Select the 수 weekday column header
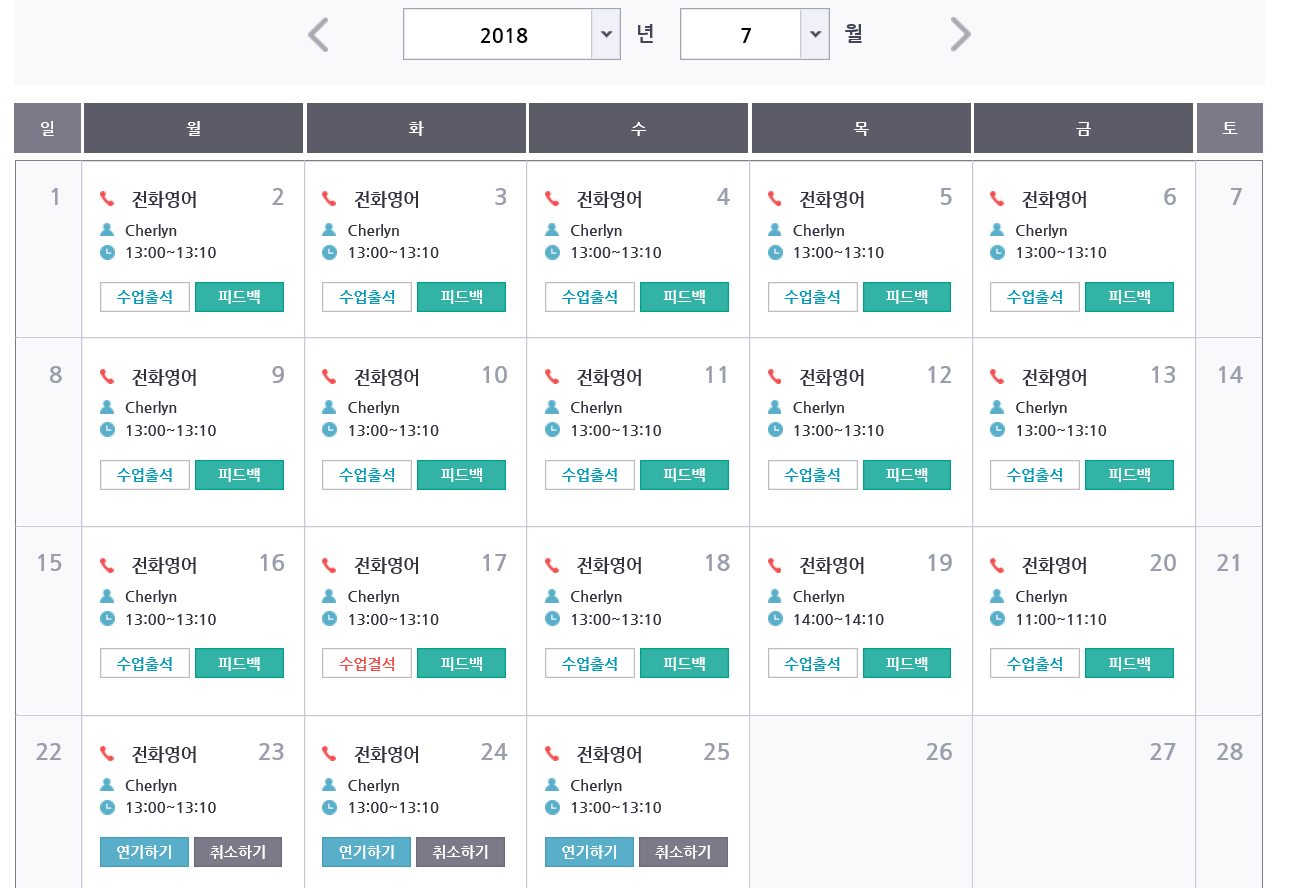This screenshot has height=888, width=1302. (x=638, y=129)
